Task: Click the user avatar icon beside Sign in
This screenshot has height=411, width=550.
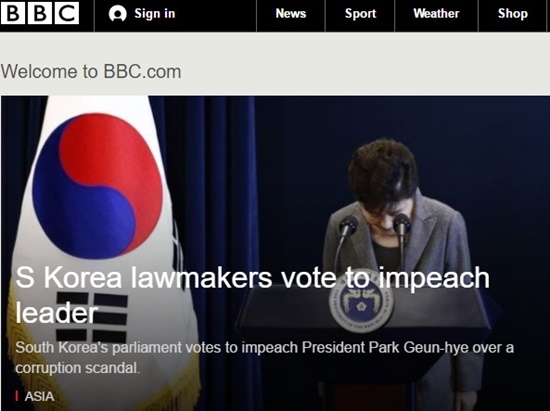Action: 118,14
